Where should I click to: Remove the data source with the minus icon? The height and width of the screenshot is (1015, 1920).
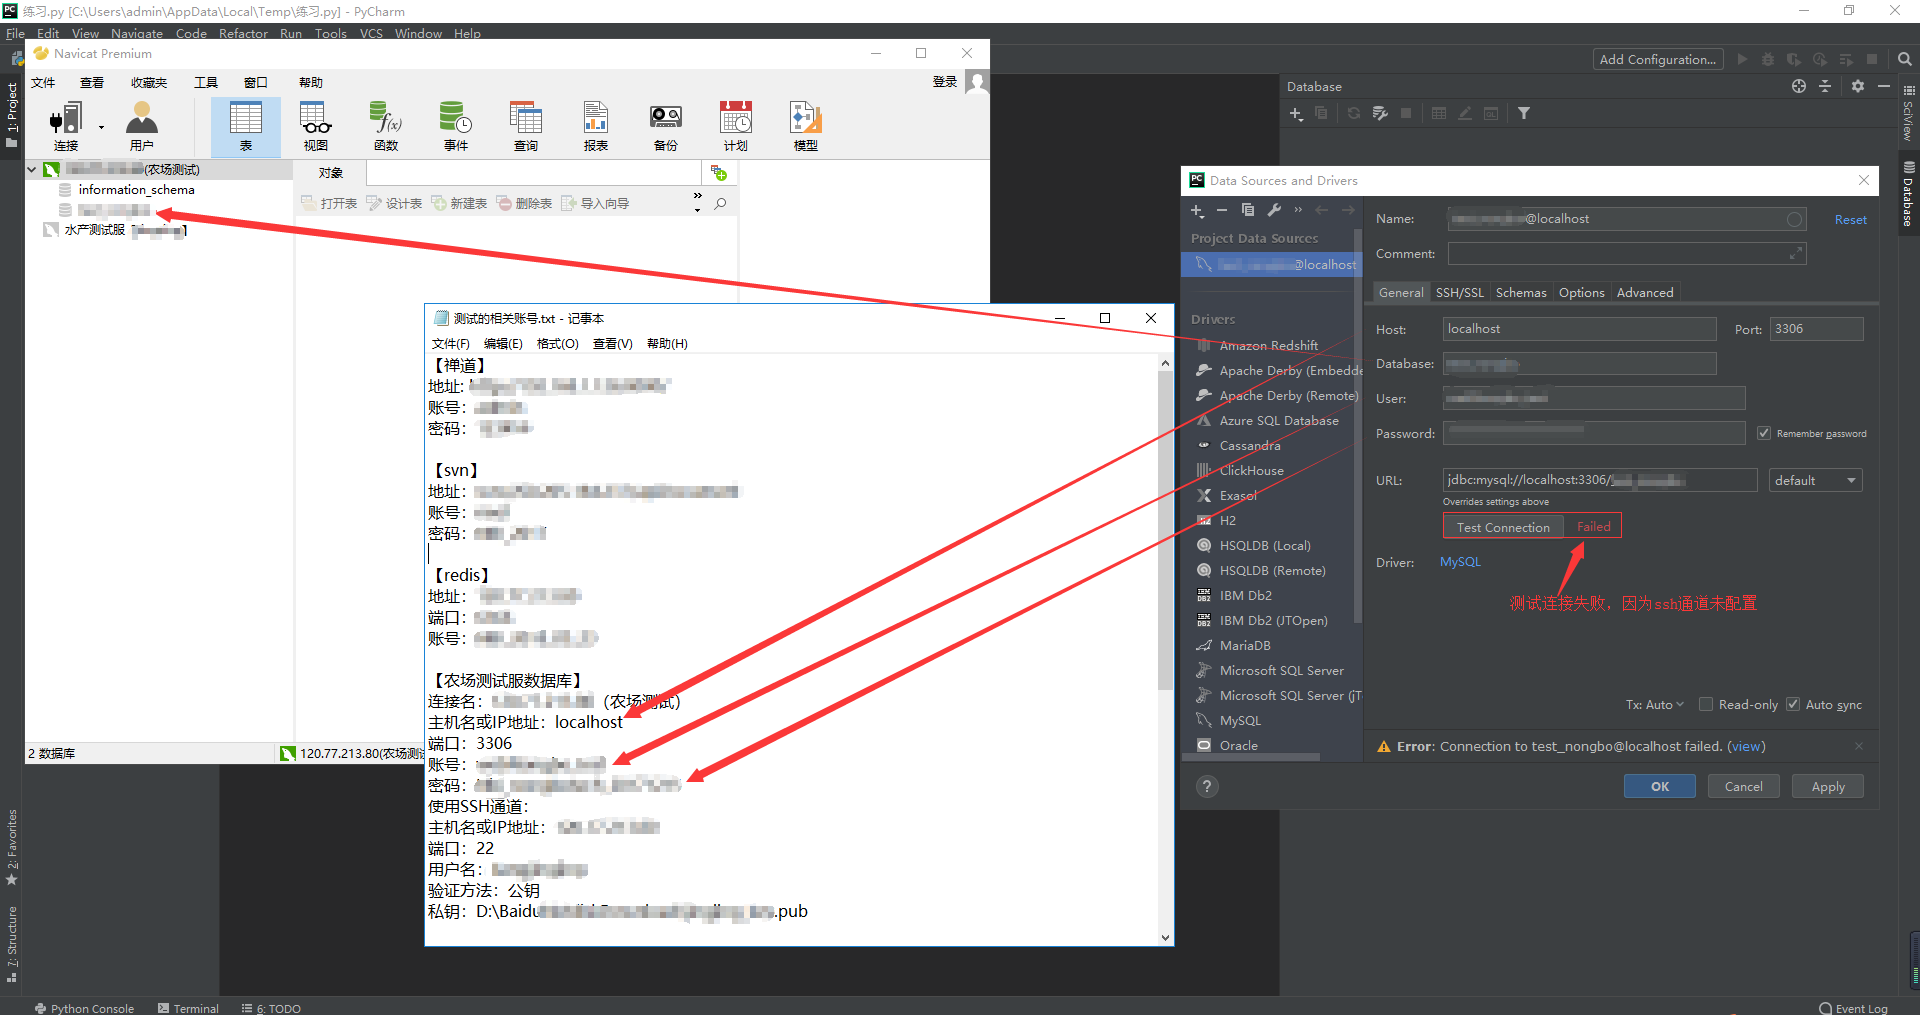tap(1222, 210)
